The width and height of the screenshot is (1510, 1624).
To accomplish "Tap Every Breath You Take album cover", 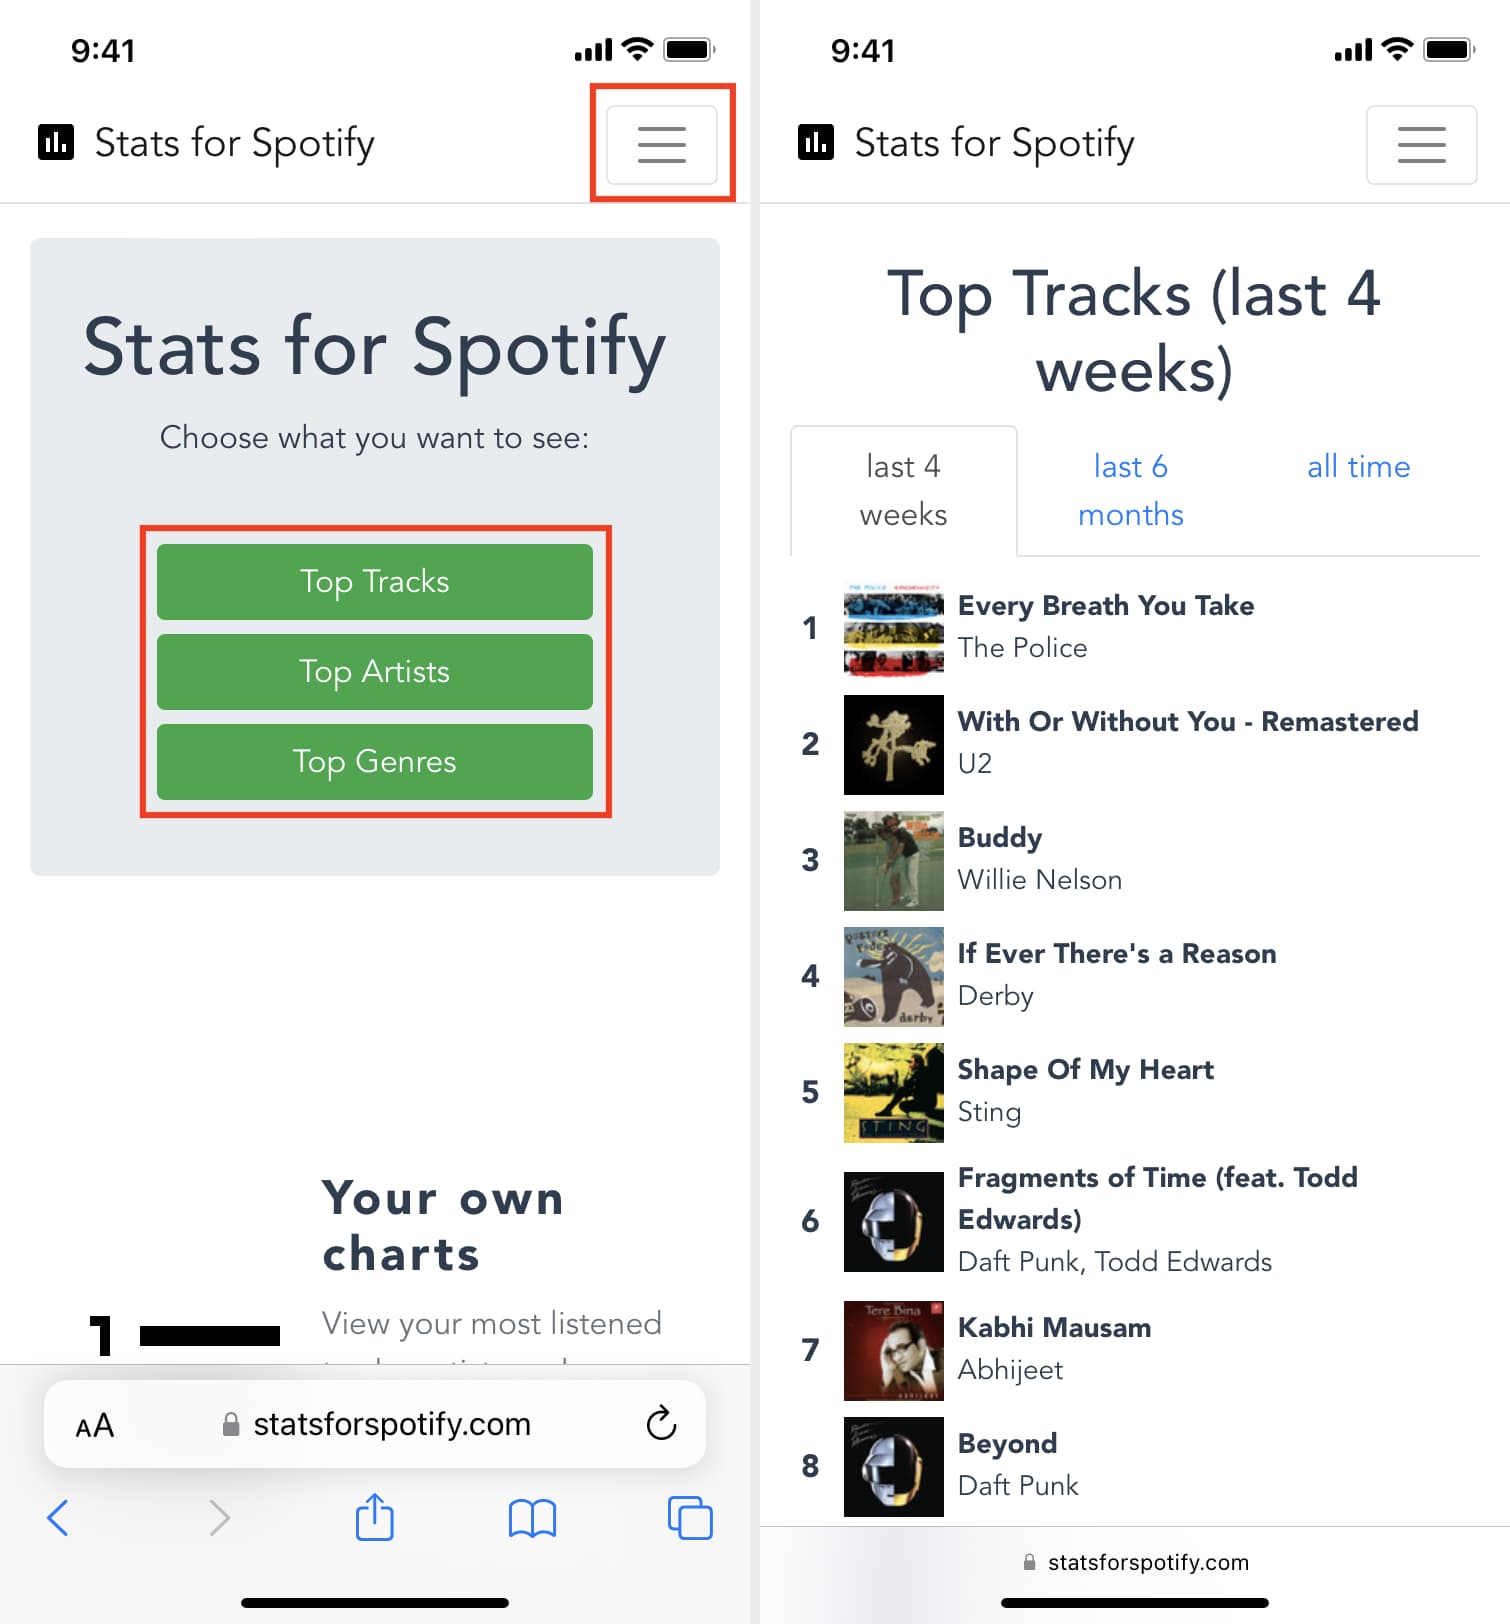I will click(893, 629).
